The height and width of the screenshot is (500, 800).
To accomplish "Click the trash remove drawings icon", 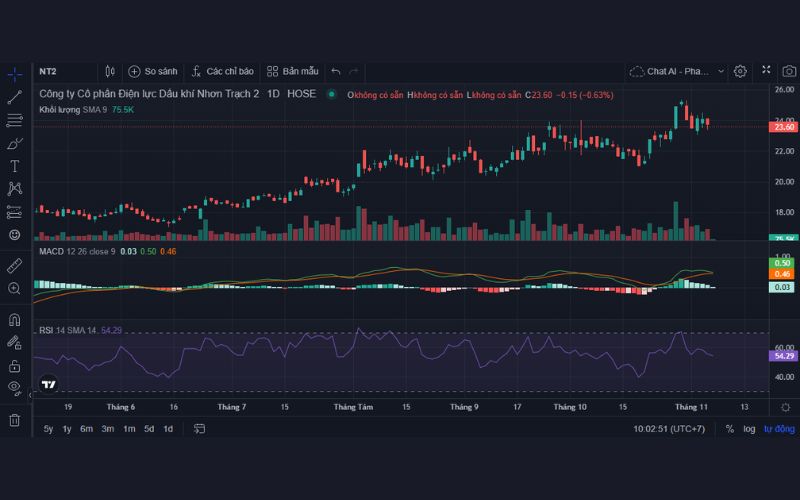I will (x=14, y=420).
